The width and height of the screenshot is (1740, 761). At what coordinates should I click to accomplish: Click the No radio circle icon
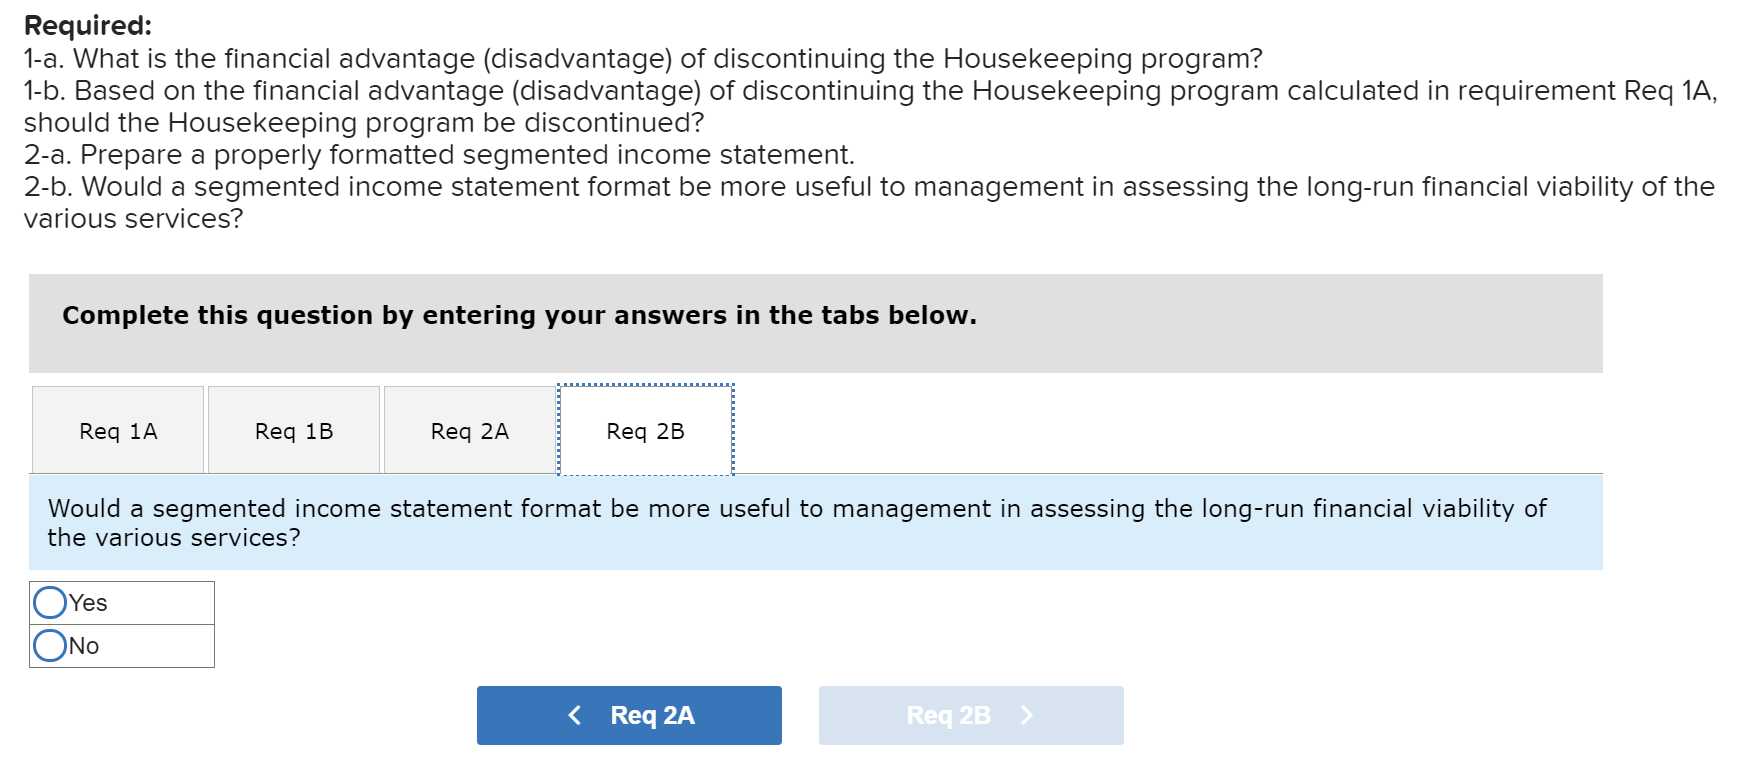(x=49, y=645)
